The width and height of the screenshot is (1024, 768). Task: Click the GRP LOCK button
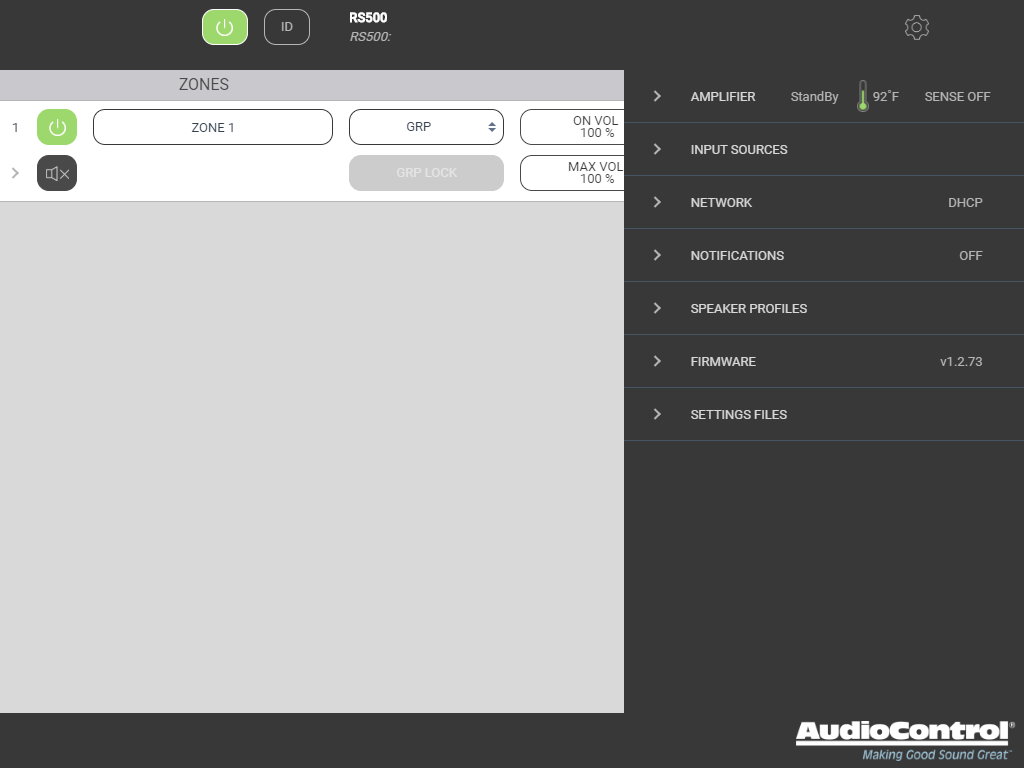(426, 173)
